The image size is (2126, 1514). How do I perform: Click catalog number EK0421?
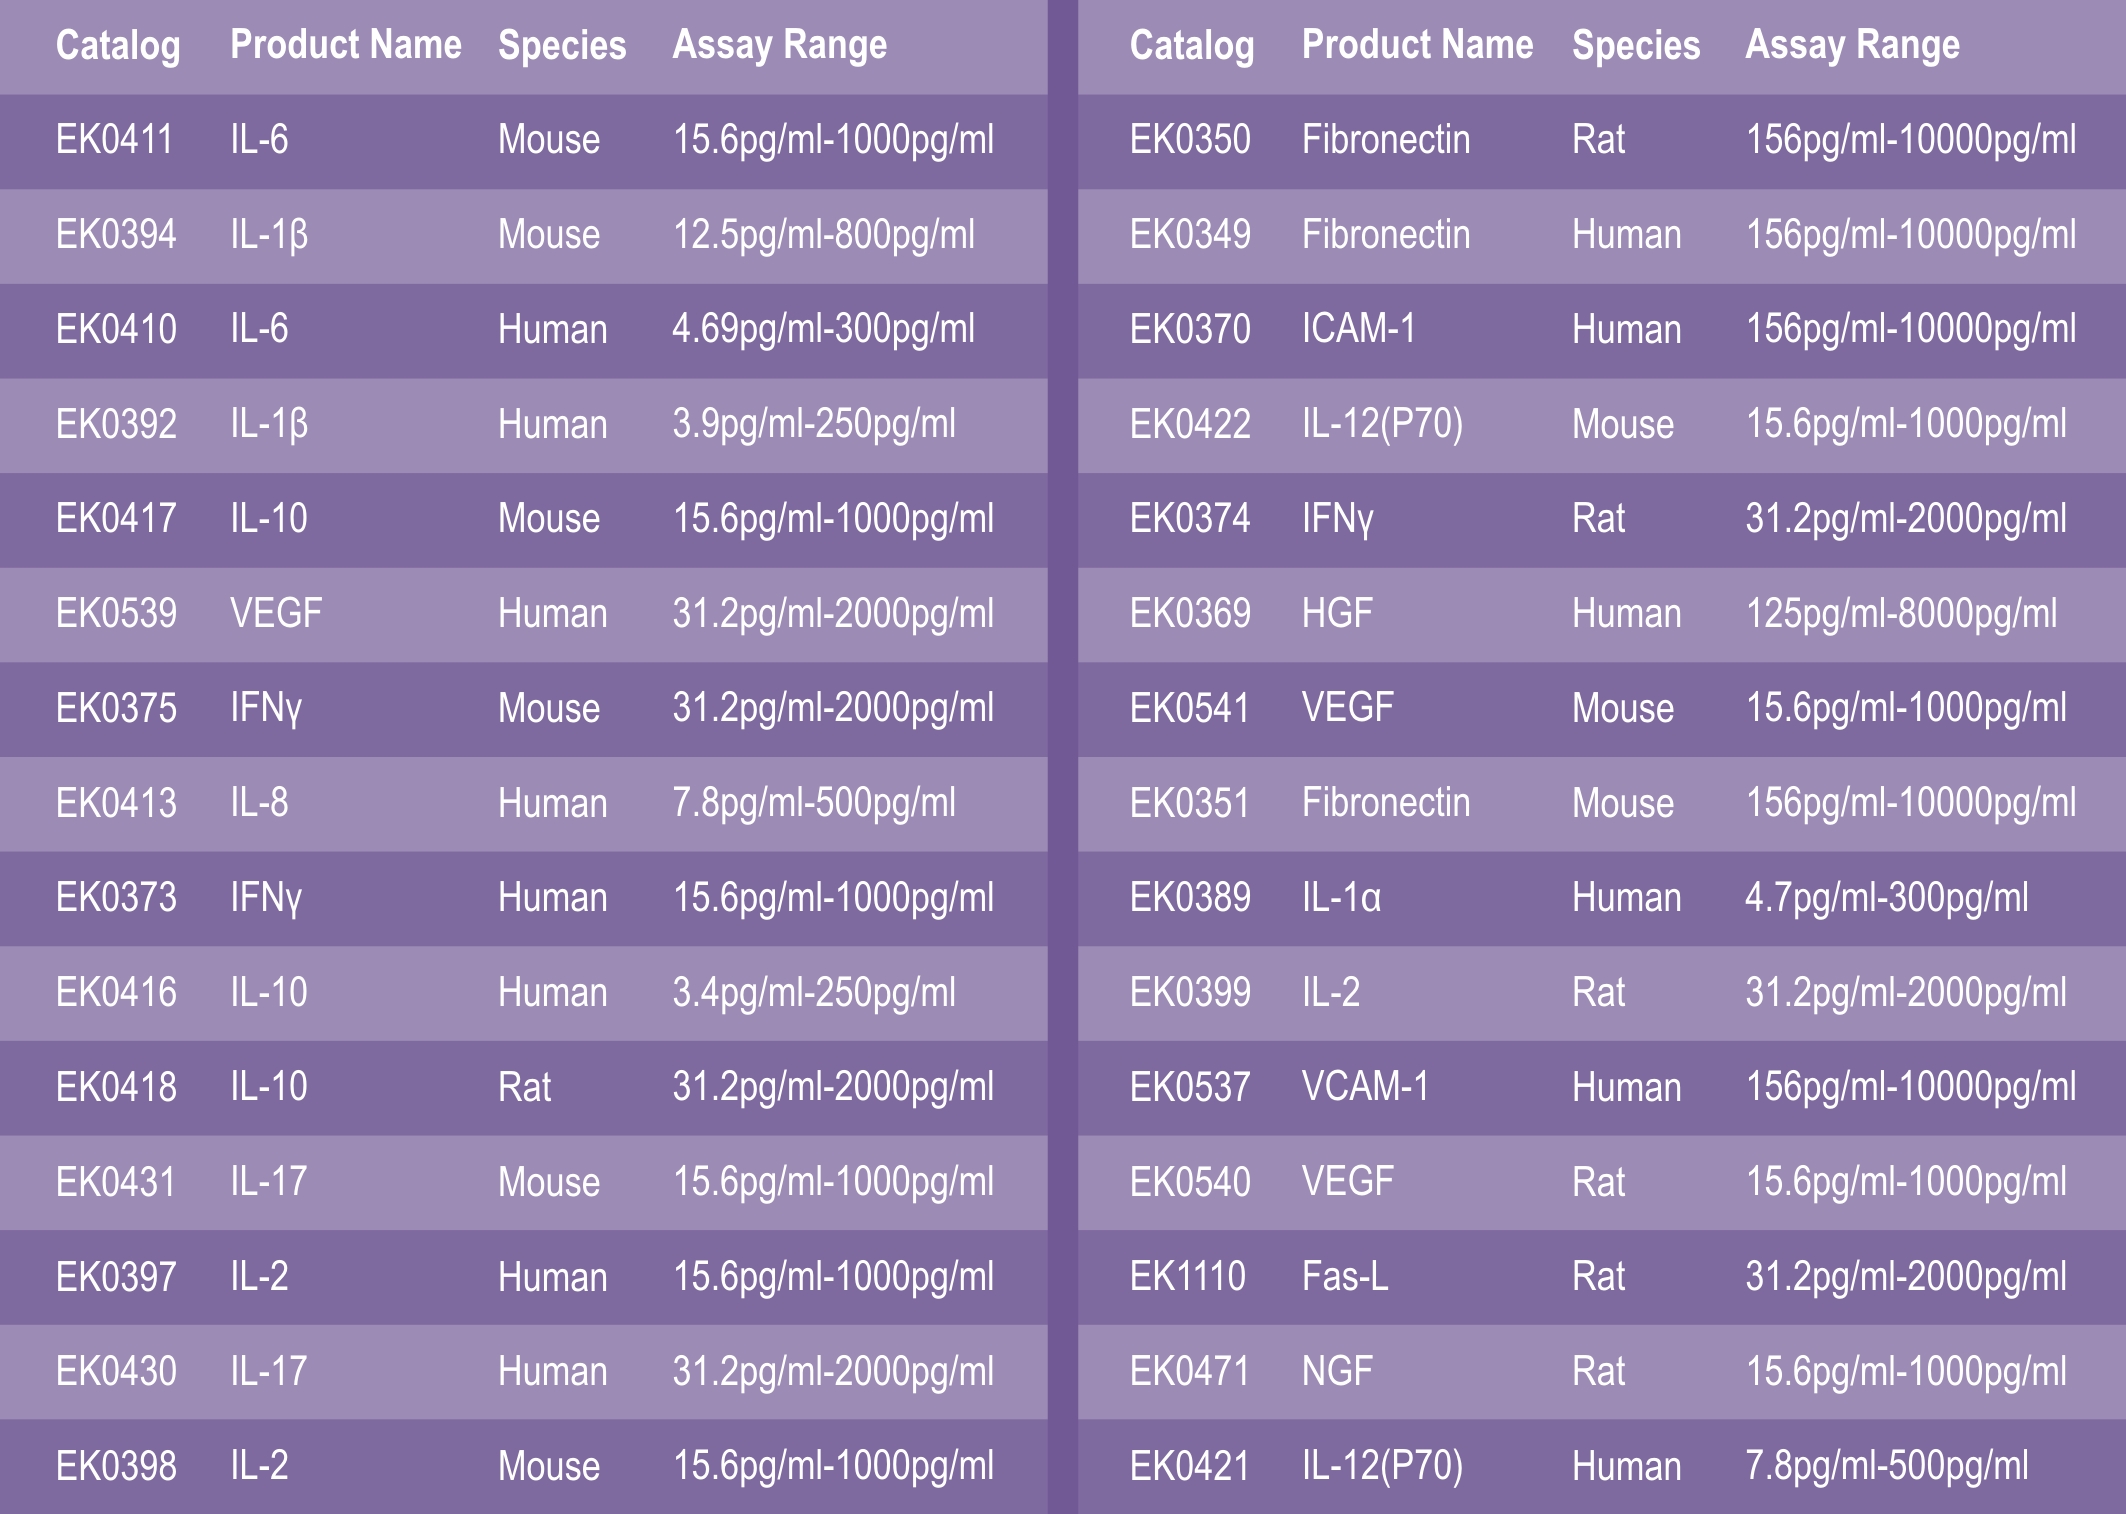(x=1190, y=1466)
